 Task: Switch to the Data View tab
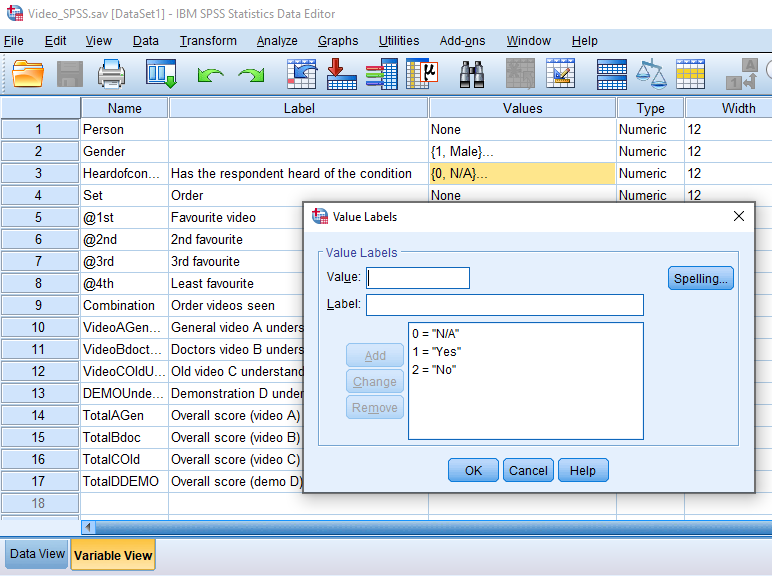click(37, 554)
